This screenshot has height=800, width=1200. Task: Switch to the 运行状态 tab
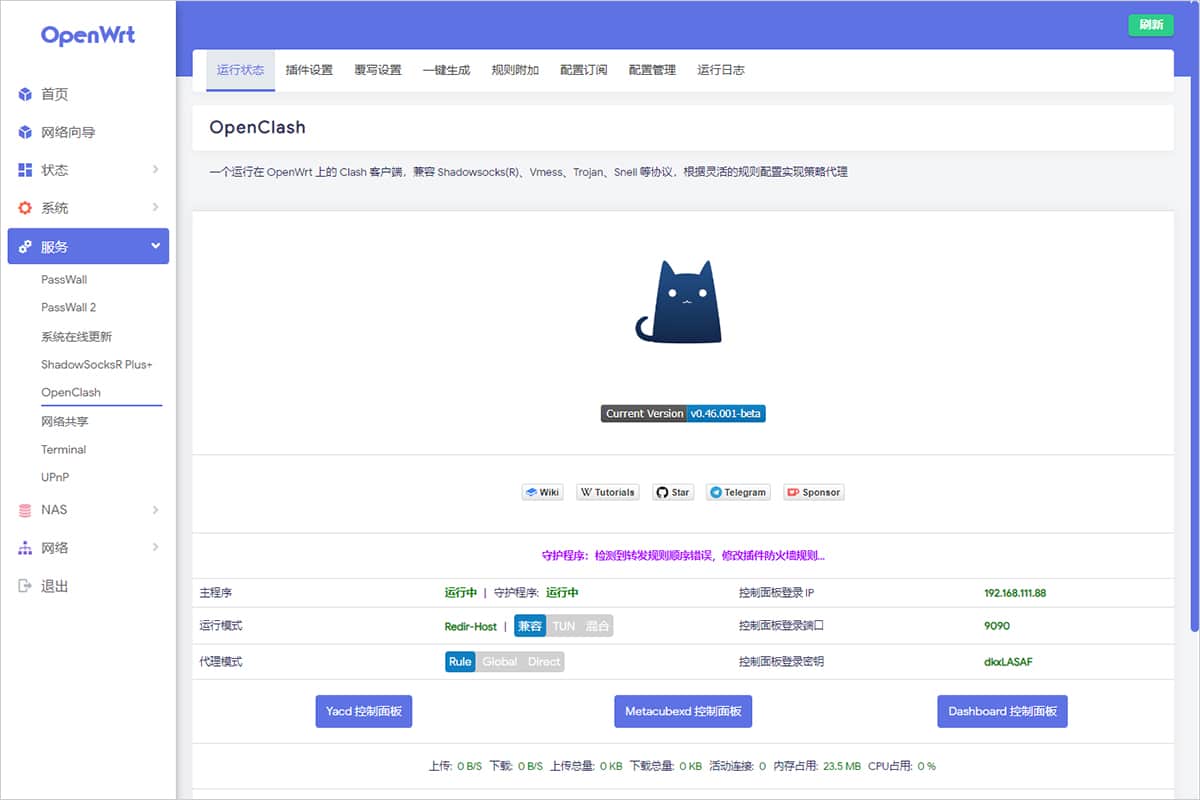(x=241, y=70)
